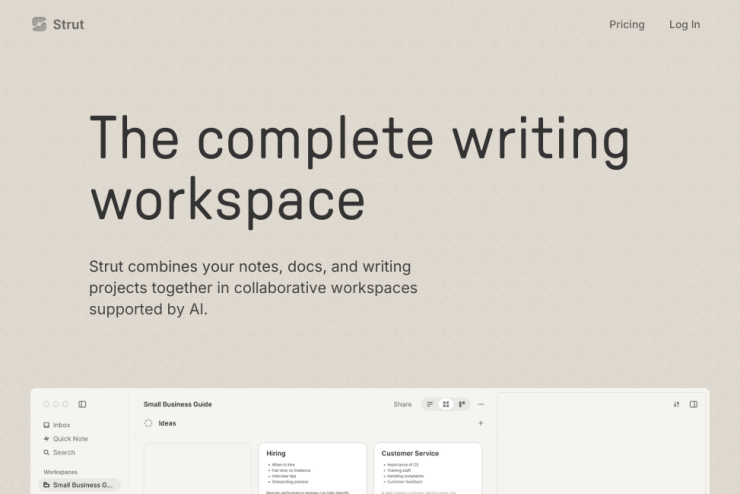
Task: Open the Log In page
Action: coord(684,25)
